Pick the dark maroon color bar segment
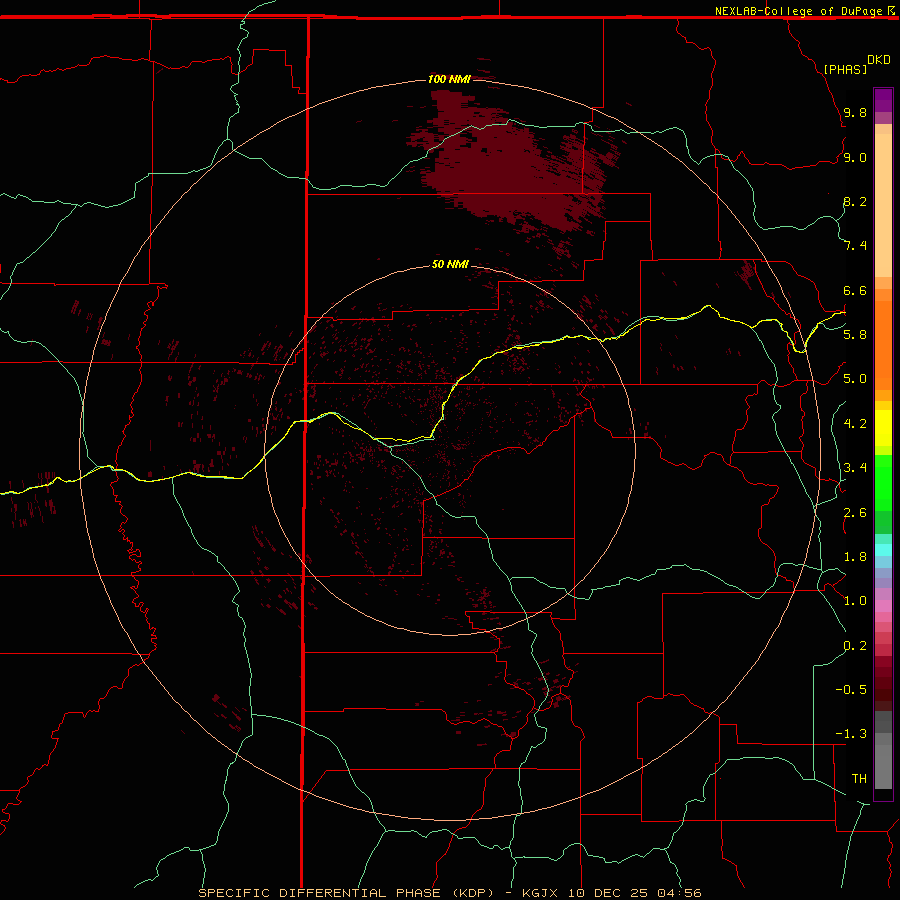900x900 pixels. 883,683
